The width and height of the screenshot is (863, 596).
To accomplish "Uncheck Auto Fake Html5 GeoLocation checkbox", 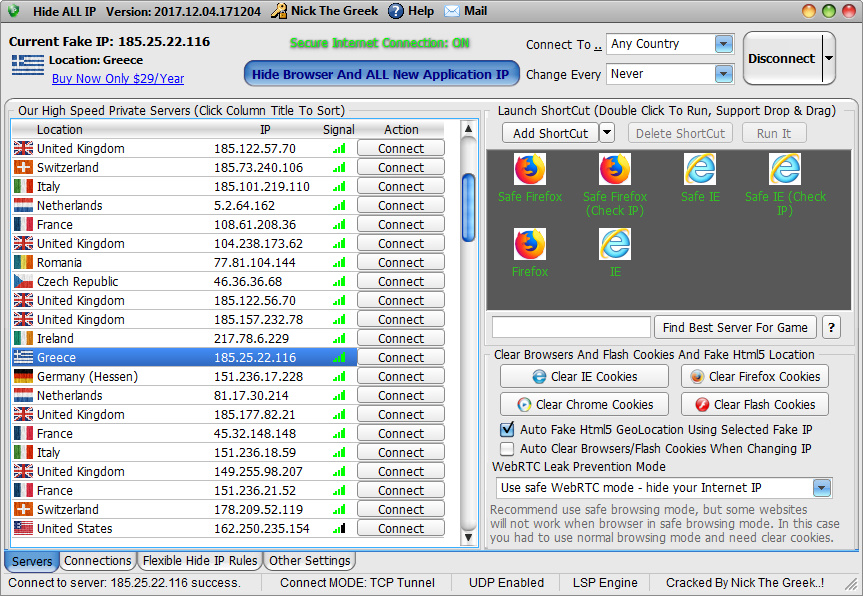I will click(x=507, y=429).
